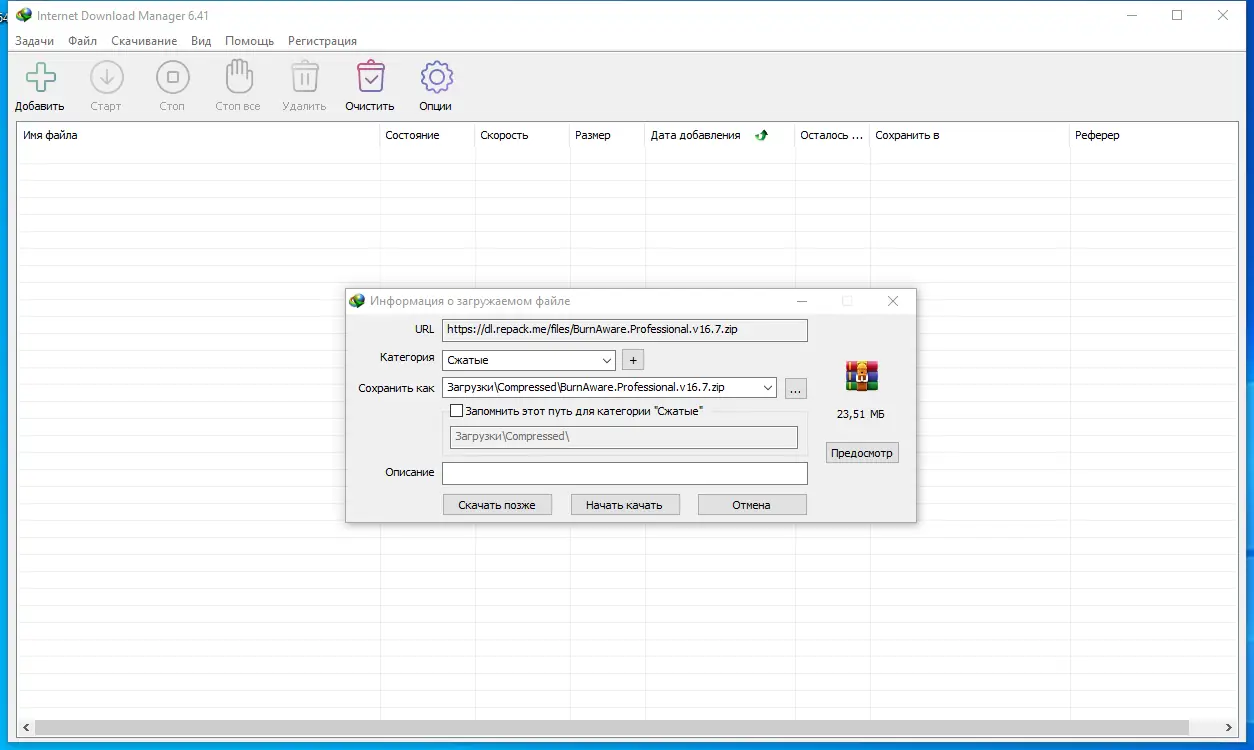The height and width of the screenshot is (750, 1254).
Task: Click into the Описание input field
Action: (x=625, y=473)
